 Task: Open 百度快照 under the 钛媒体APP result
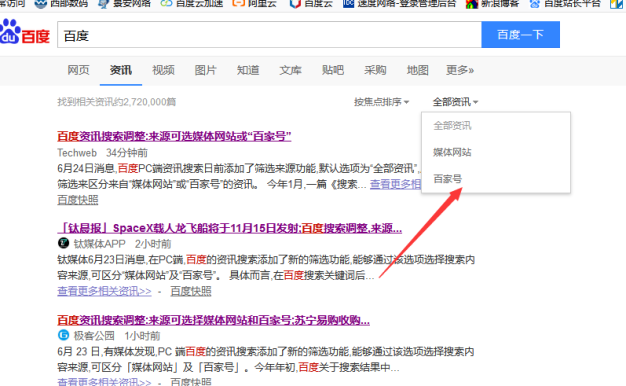191,291
